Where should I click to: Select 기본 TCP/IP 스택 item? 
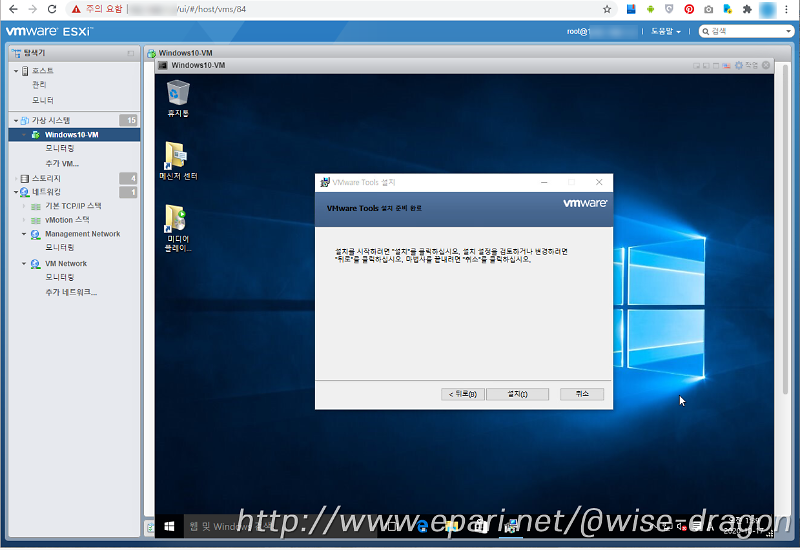(73, 206)
